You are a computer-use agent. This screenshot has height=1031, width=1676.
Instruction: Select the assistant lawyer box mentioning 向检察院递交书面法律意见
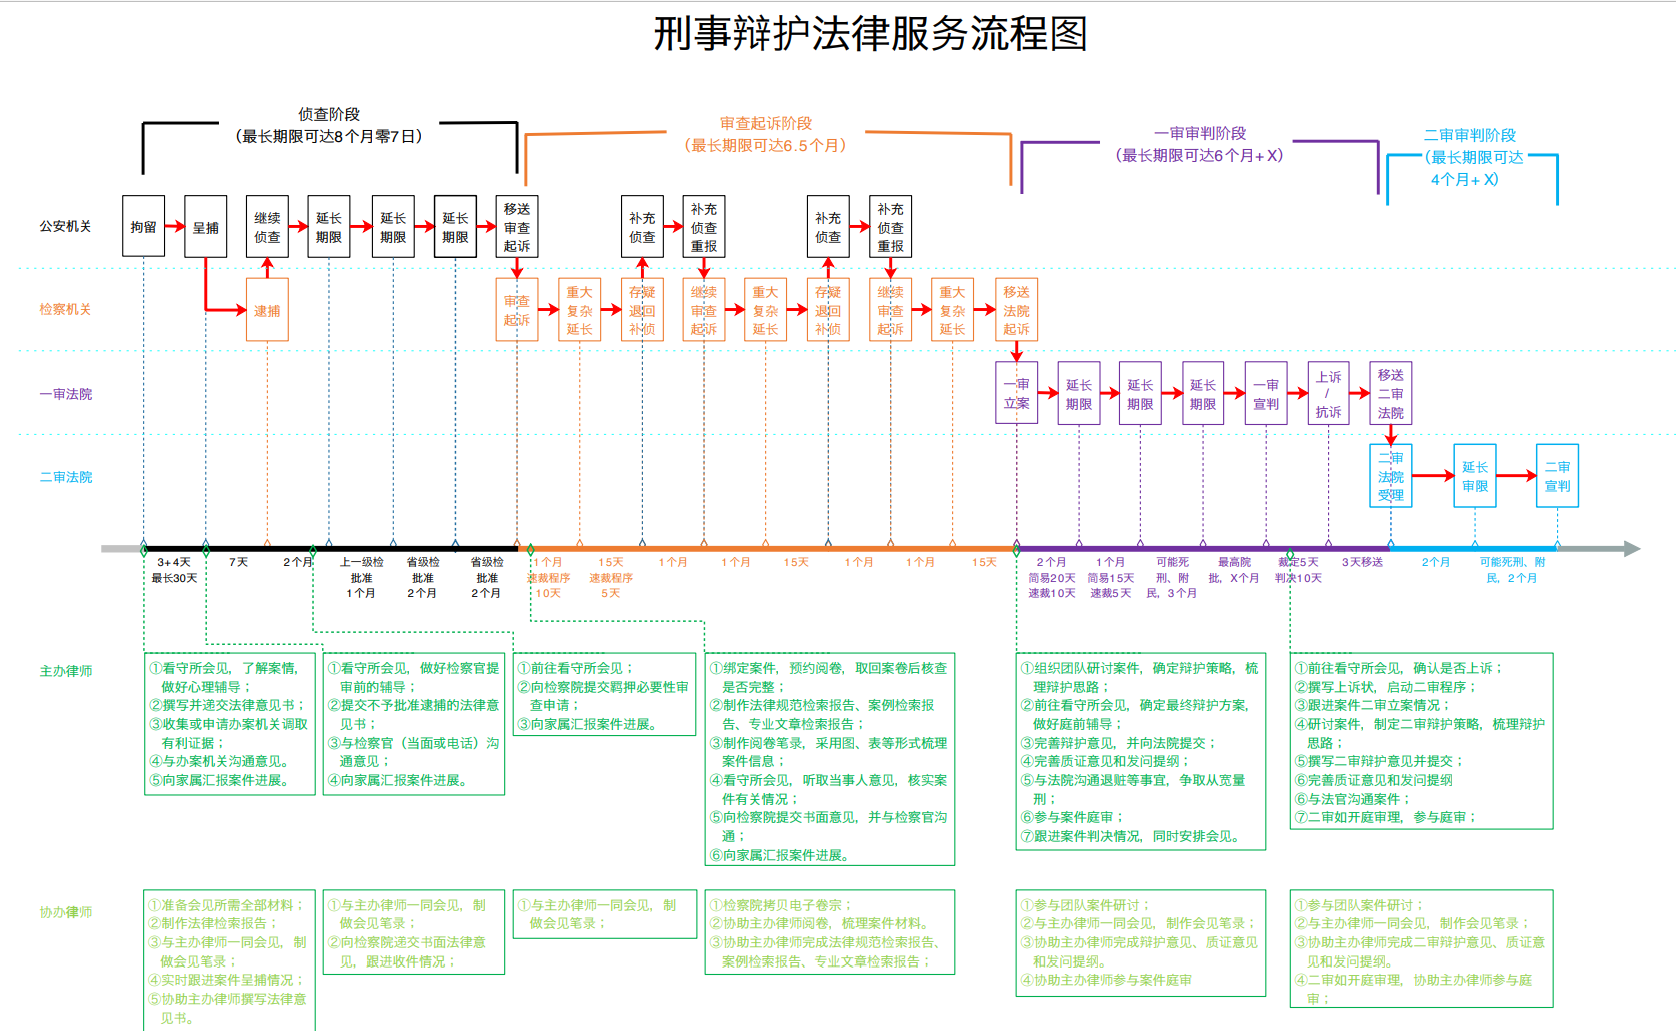[414, 932]
